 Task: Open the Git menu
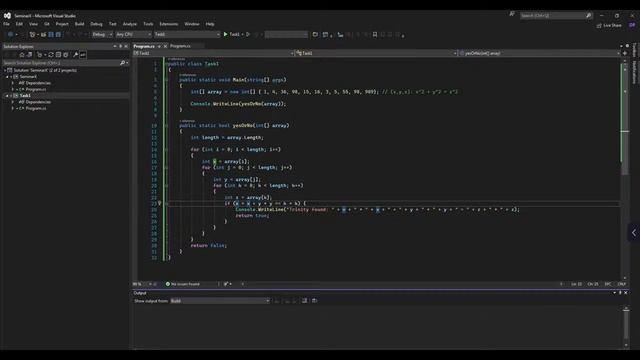[x=47, y=24]
